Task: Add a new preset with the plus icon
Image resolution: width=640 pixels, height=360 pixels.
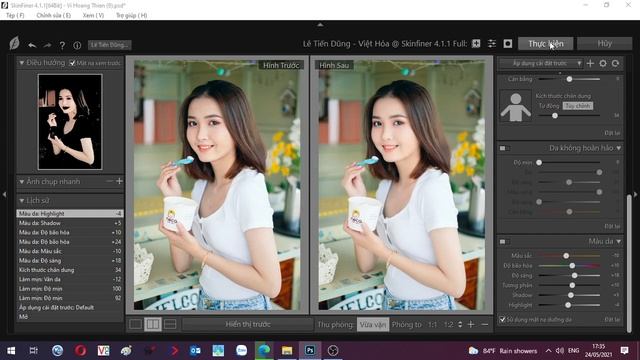Action: (x=590, y=63)
